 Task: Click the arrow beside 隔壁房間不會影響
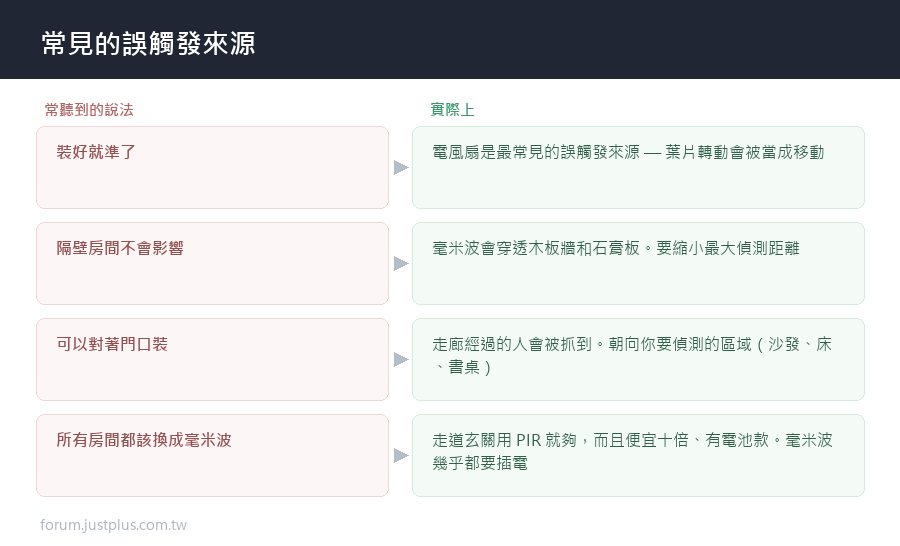[x=401, y=264]
